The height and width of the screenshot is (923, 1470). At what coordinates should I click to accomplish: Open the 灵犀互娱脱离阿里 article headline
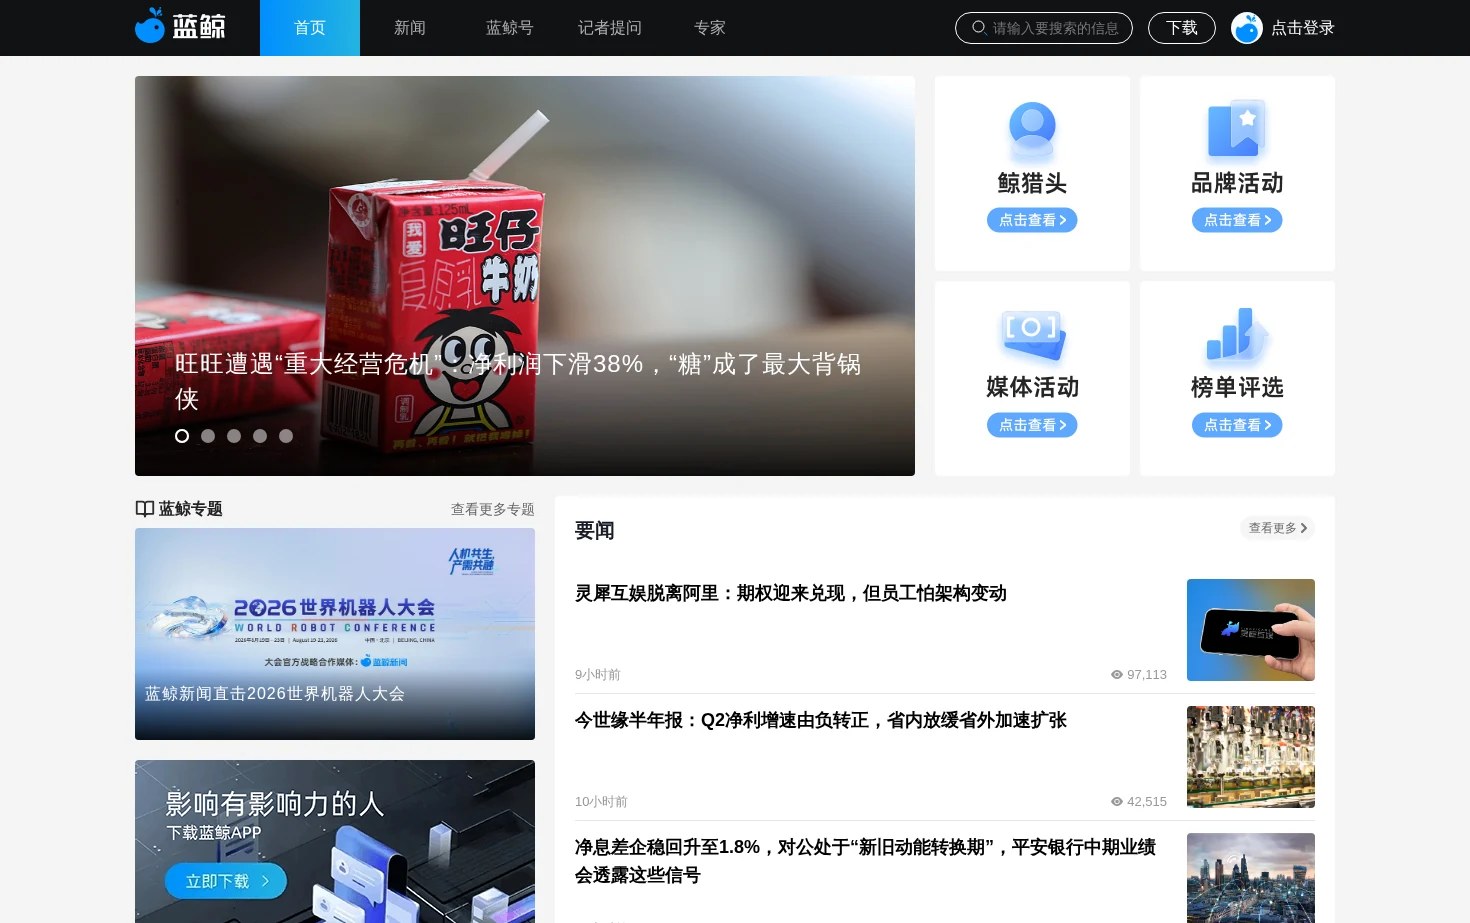[791, 593]
